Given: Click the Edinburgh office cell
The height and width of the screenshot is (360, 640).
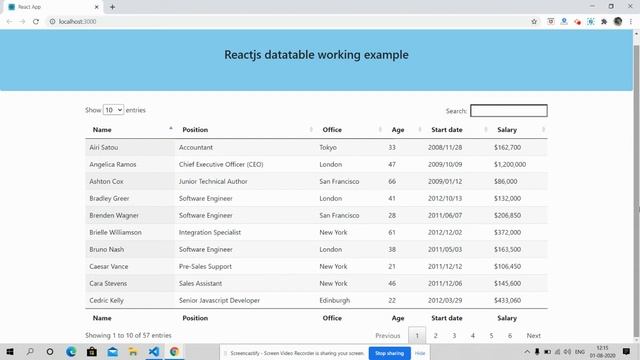Looking at the screenshot, I should (x=350, y=300).
